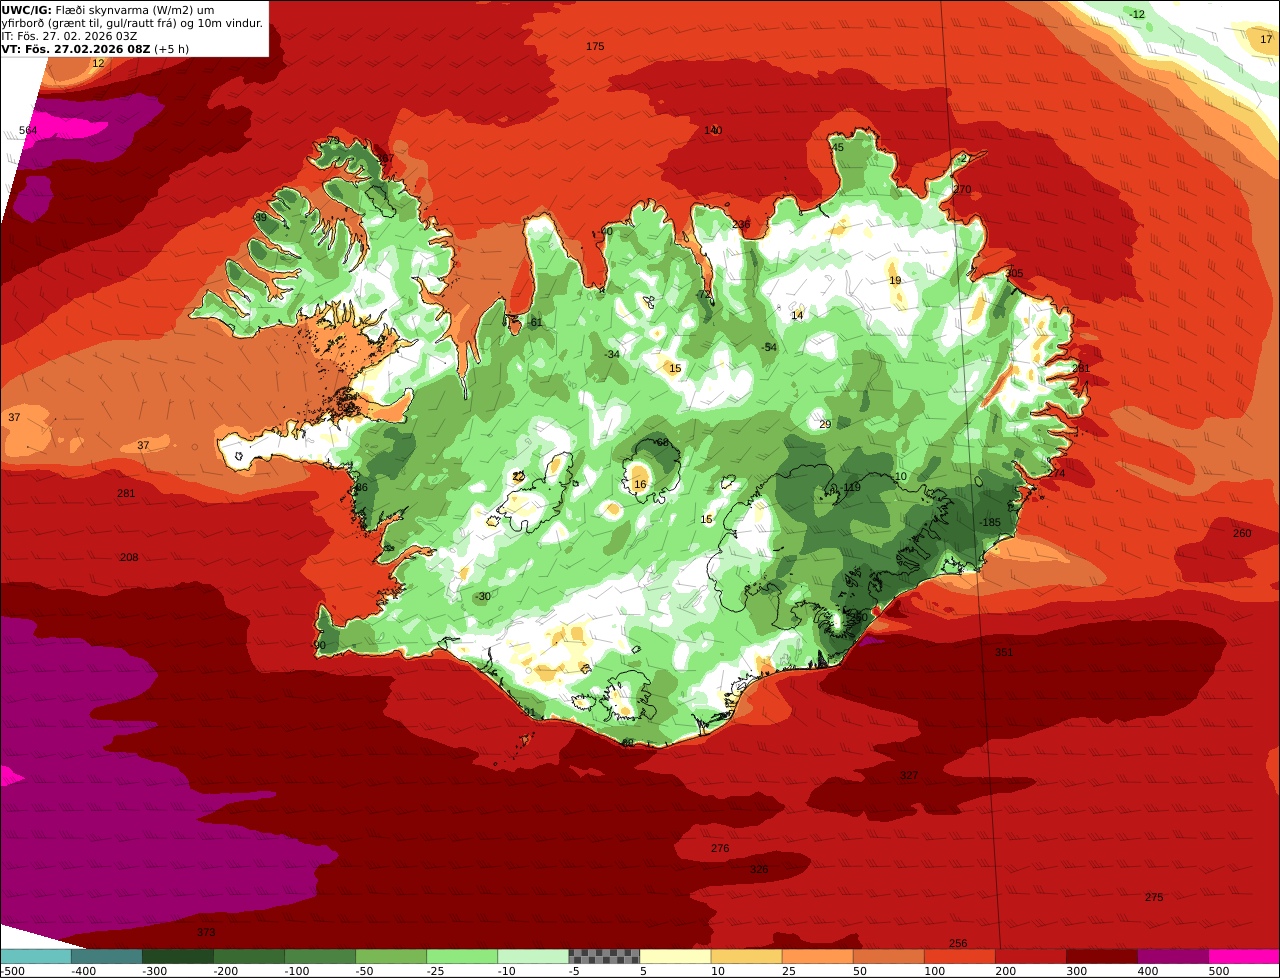
Task: Click the 276 value on the map
Action: [720, 848]
